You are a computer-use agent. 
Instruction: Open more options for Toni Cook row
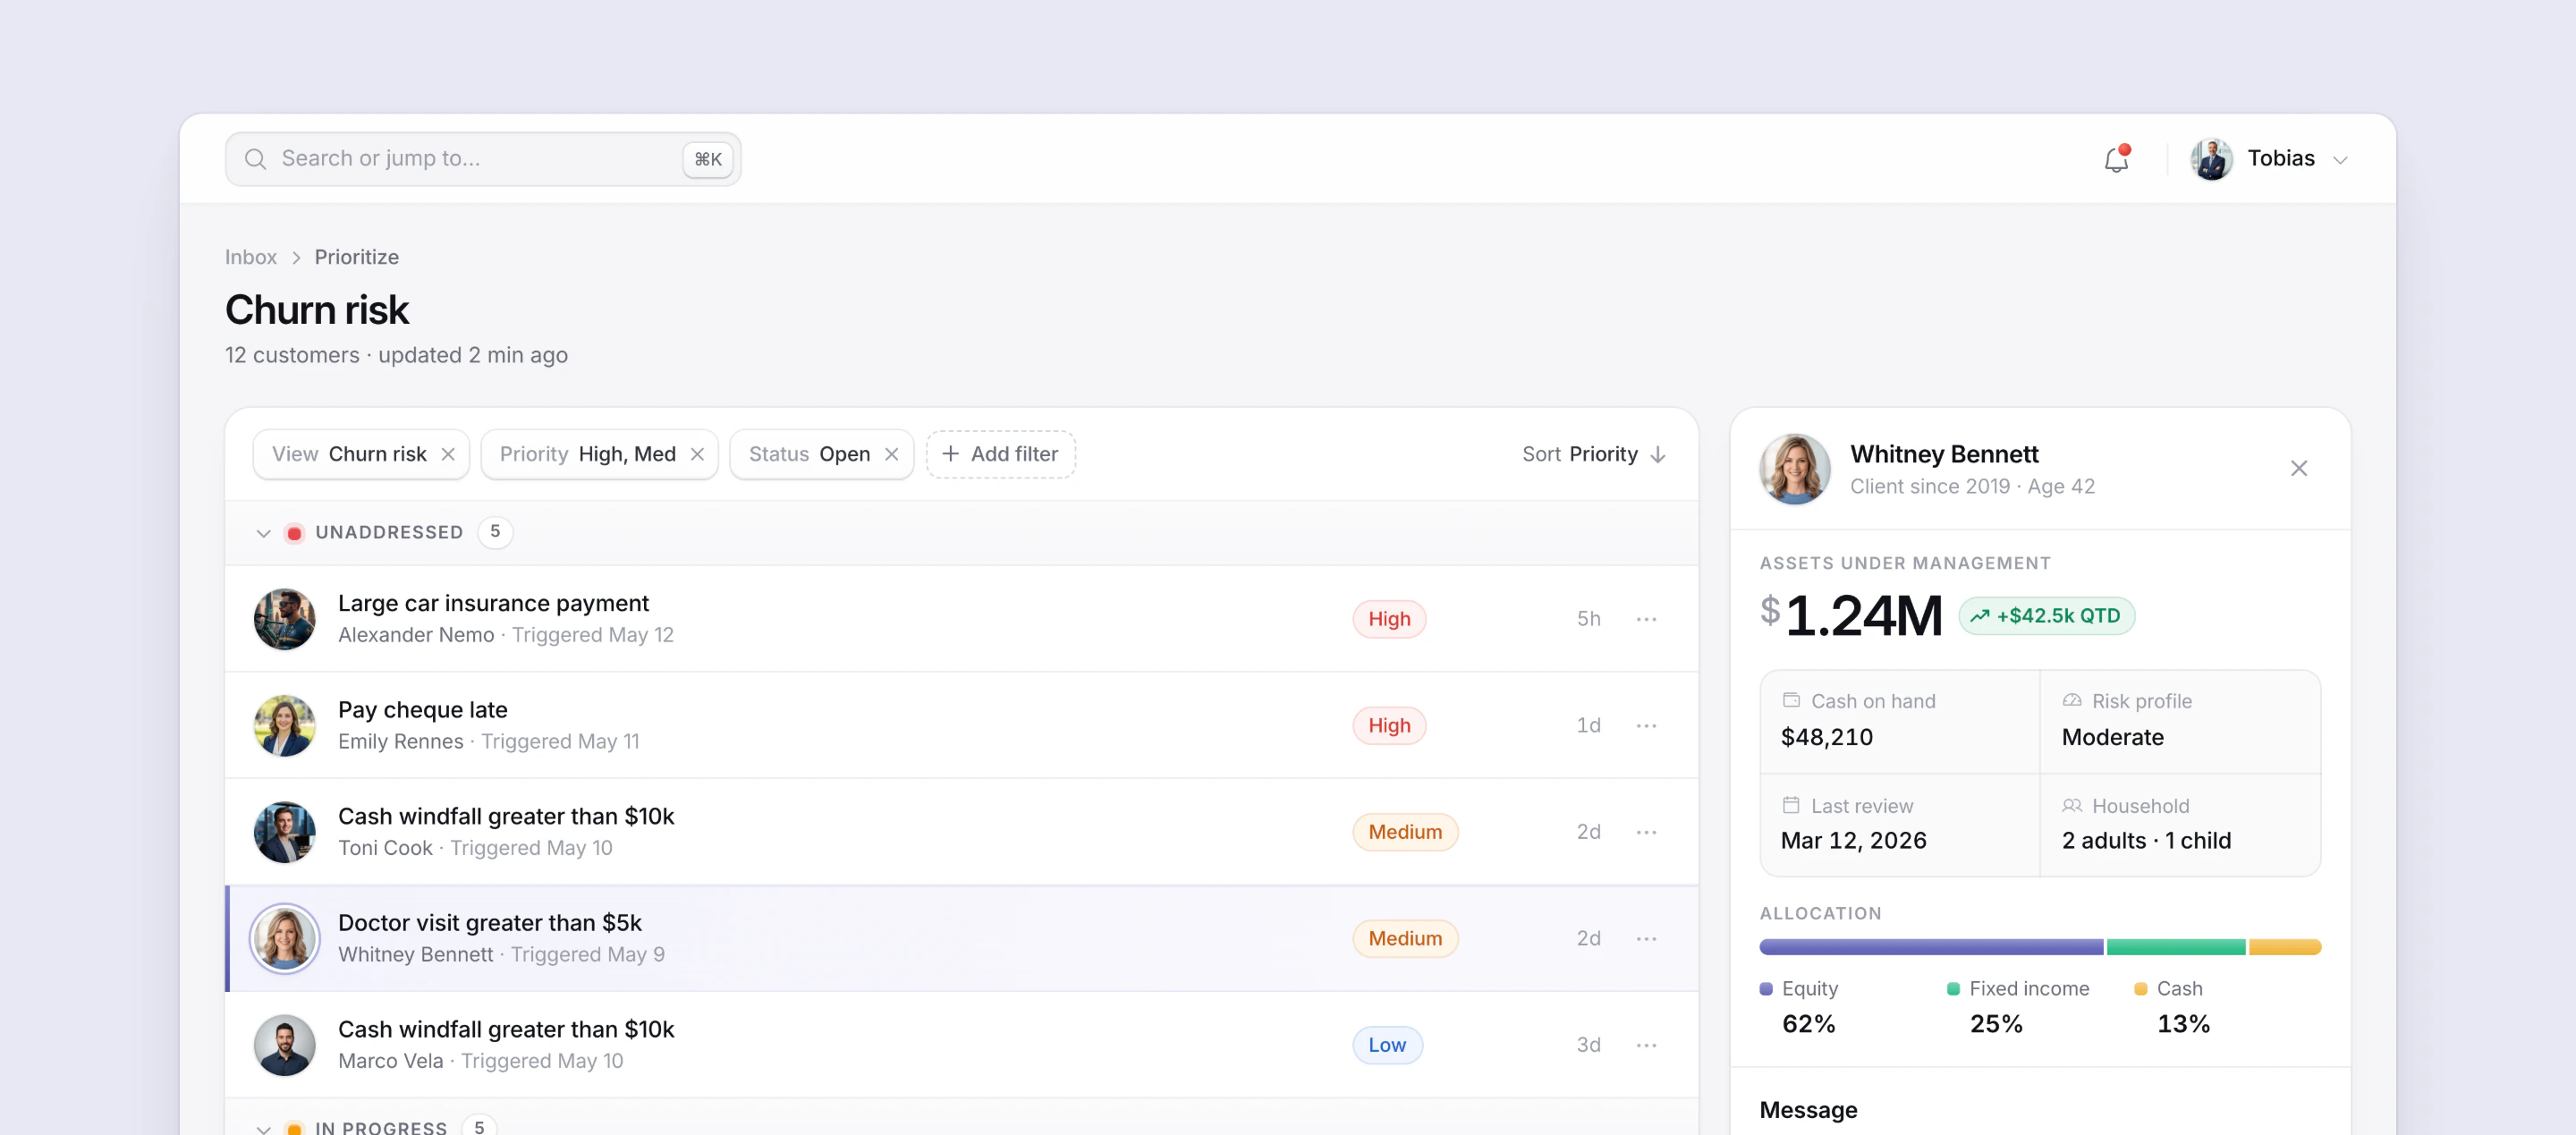tap(1646, 832)
